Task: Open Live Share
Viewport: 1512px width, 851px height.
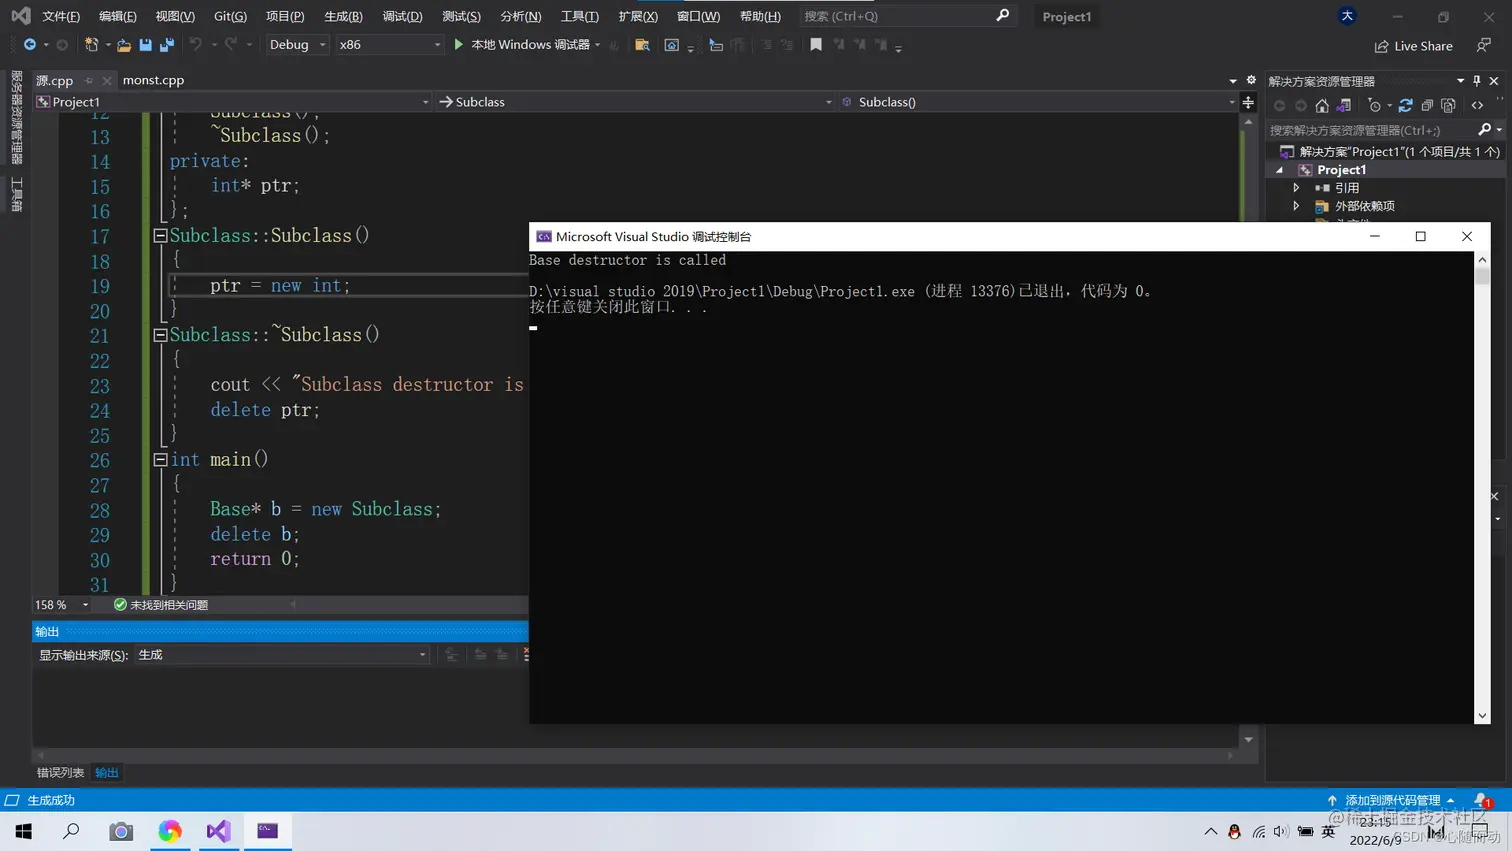Action: (1414, 46)
